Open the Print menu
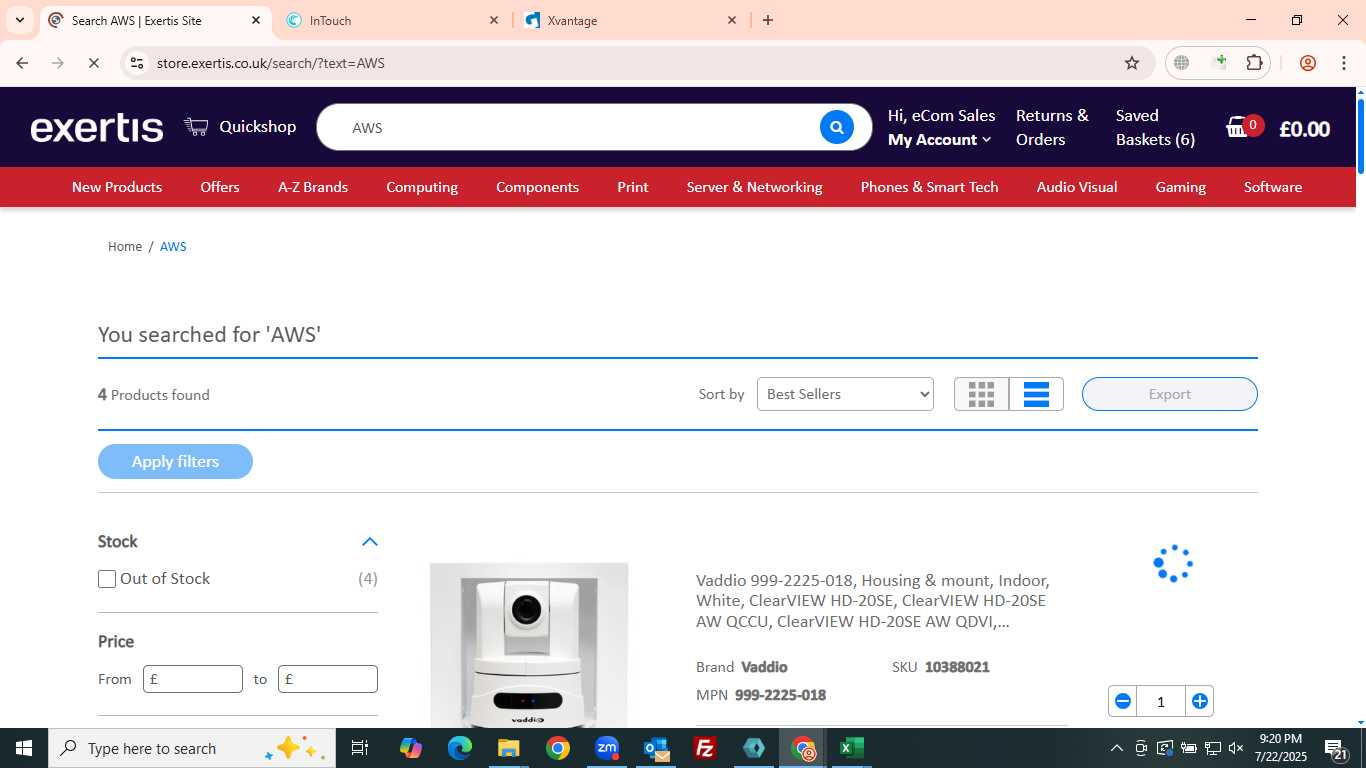Image resolution: width=1366 pixels, height=768 pixels. [x=633, y=187]
